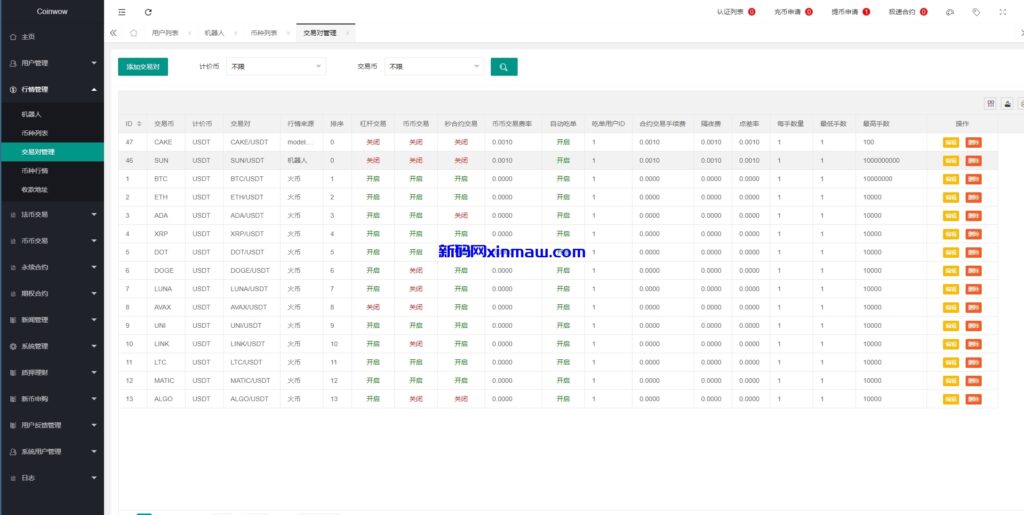Click the green search magnifier button
The width and height of the screenshot is (1024, 515).
[x=504, y=67]
